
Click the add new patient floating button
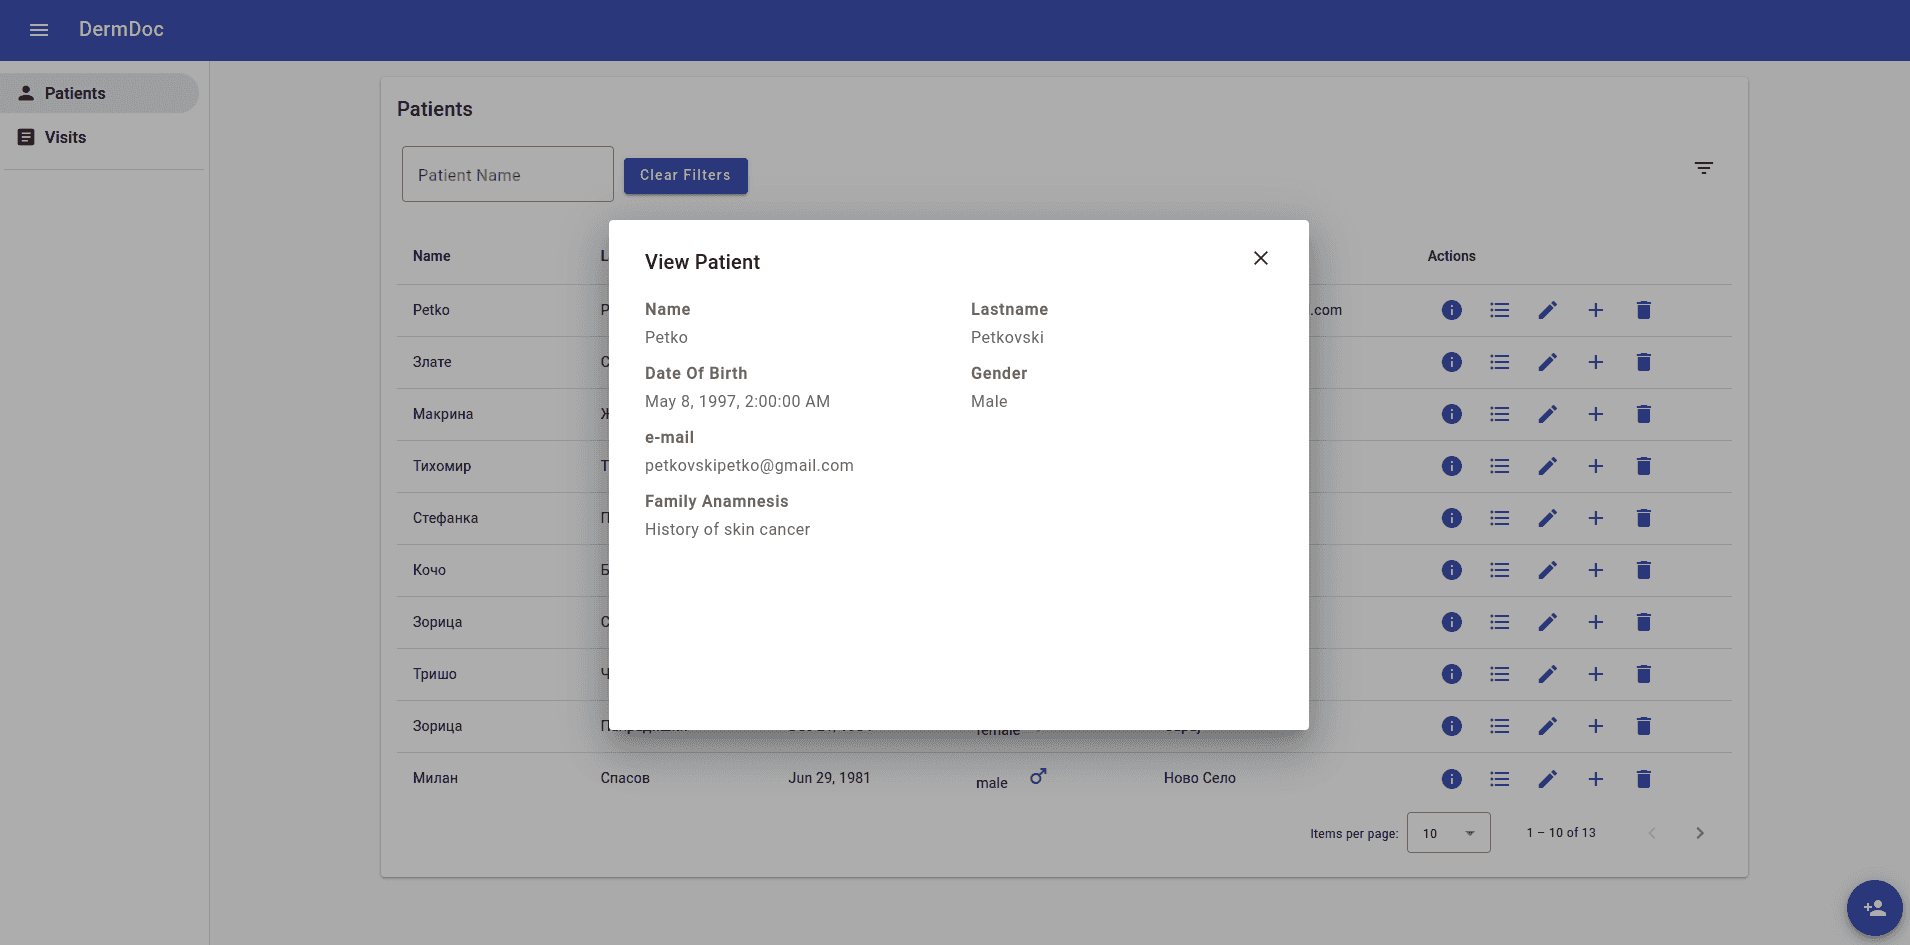pyautogui.click(x=1873, y=907)
